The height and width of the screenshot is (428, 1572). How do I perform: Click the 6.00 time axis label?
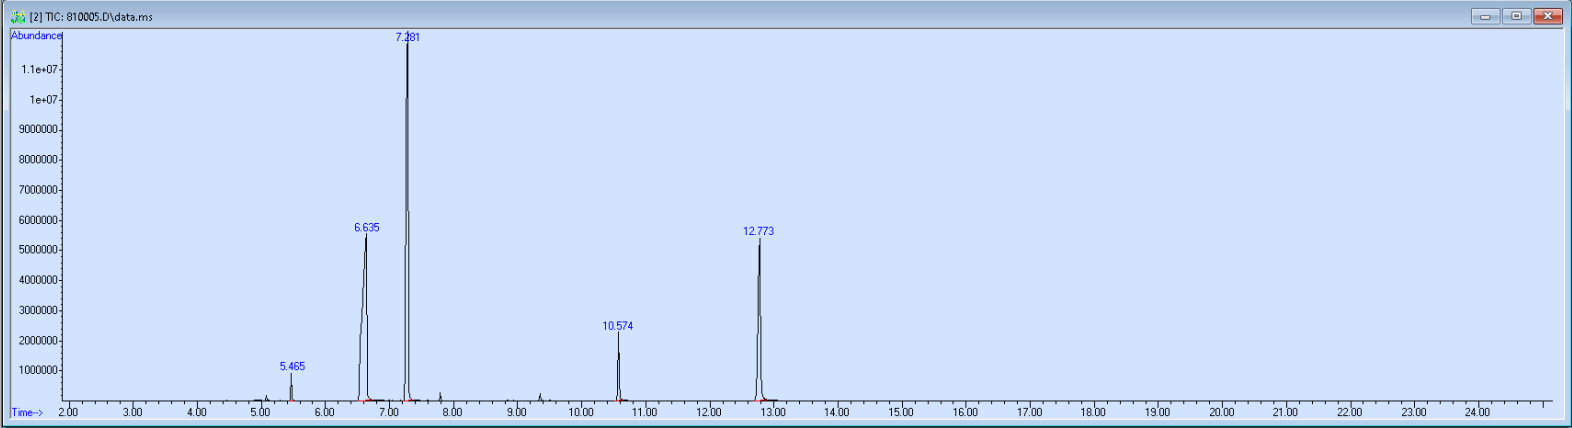(324, 412)
